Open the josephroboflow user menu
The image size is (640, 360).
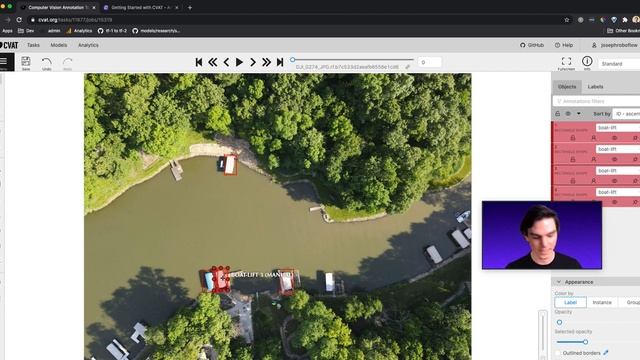tap(615, 45)
